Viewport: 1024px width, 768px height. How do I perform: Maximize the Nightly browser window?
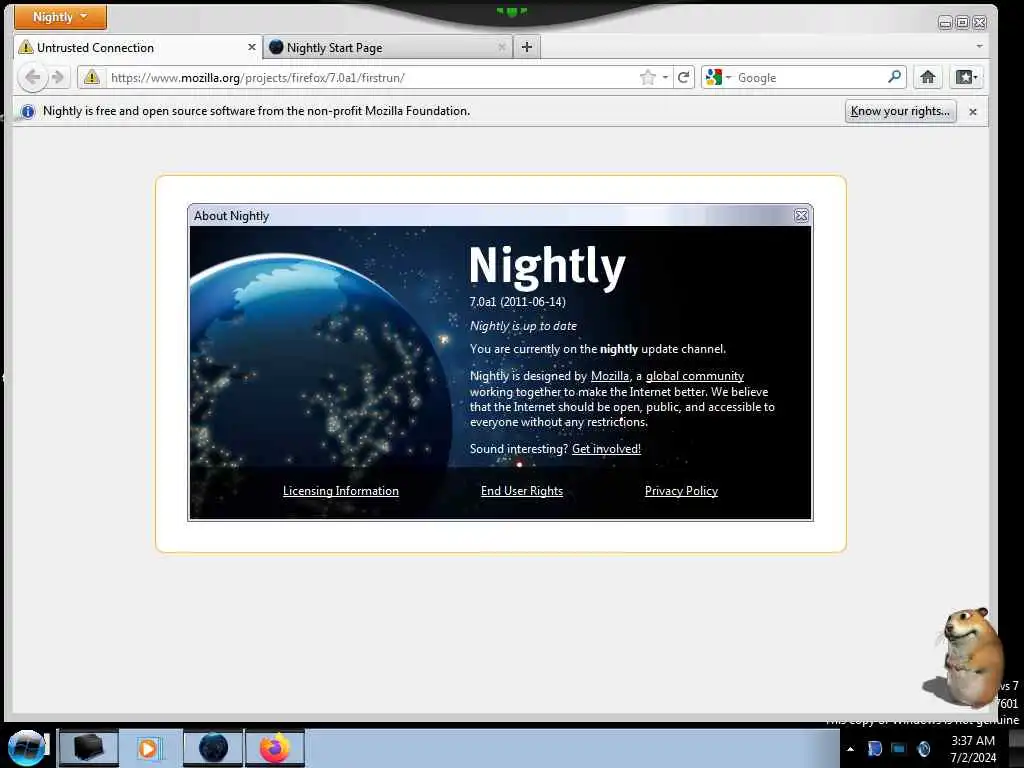click(962, 23)
